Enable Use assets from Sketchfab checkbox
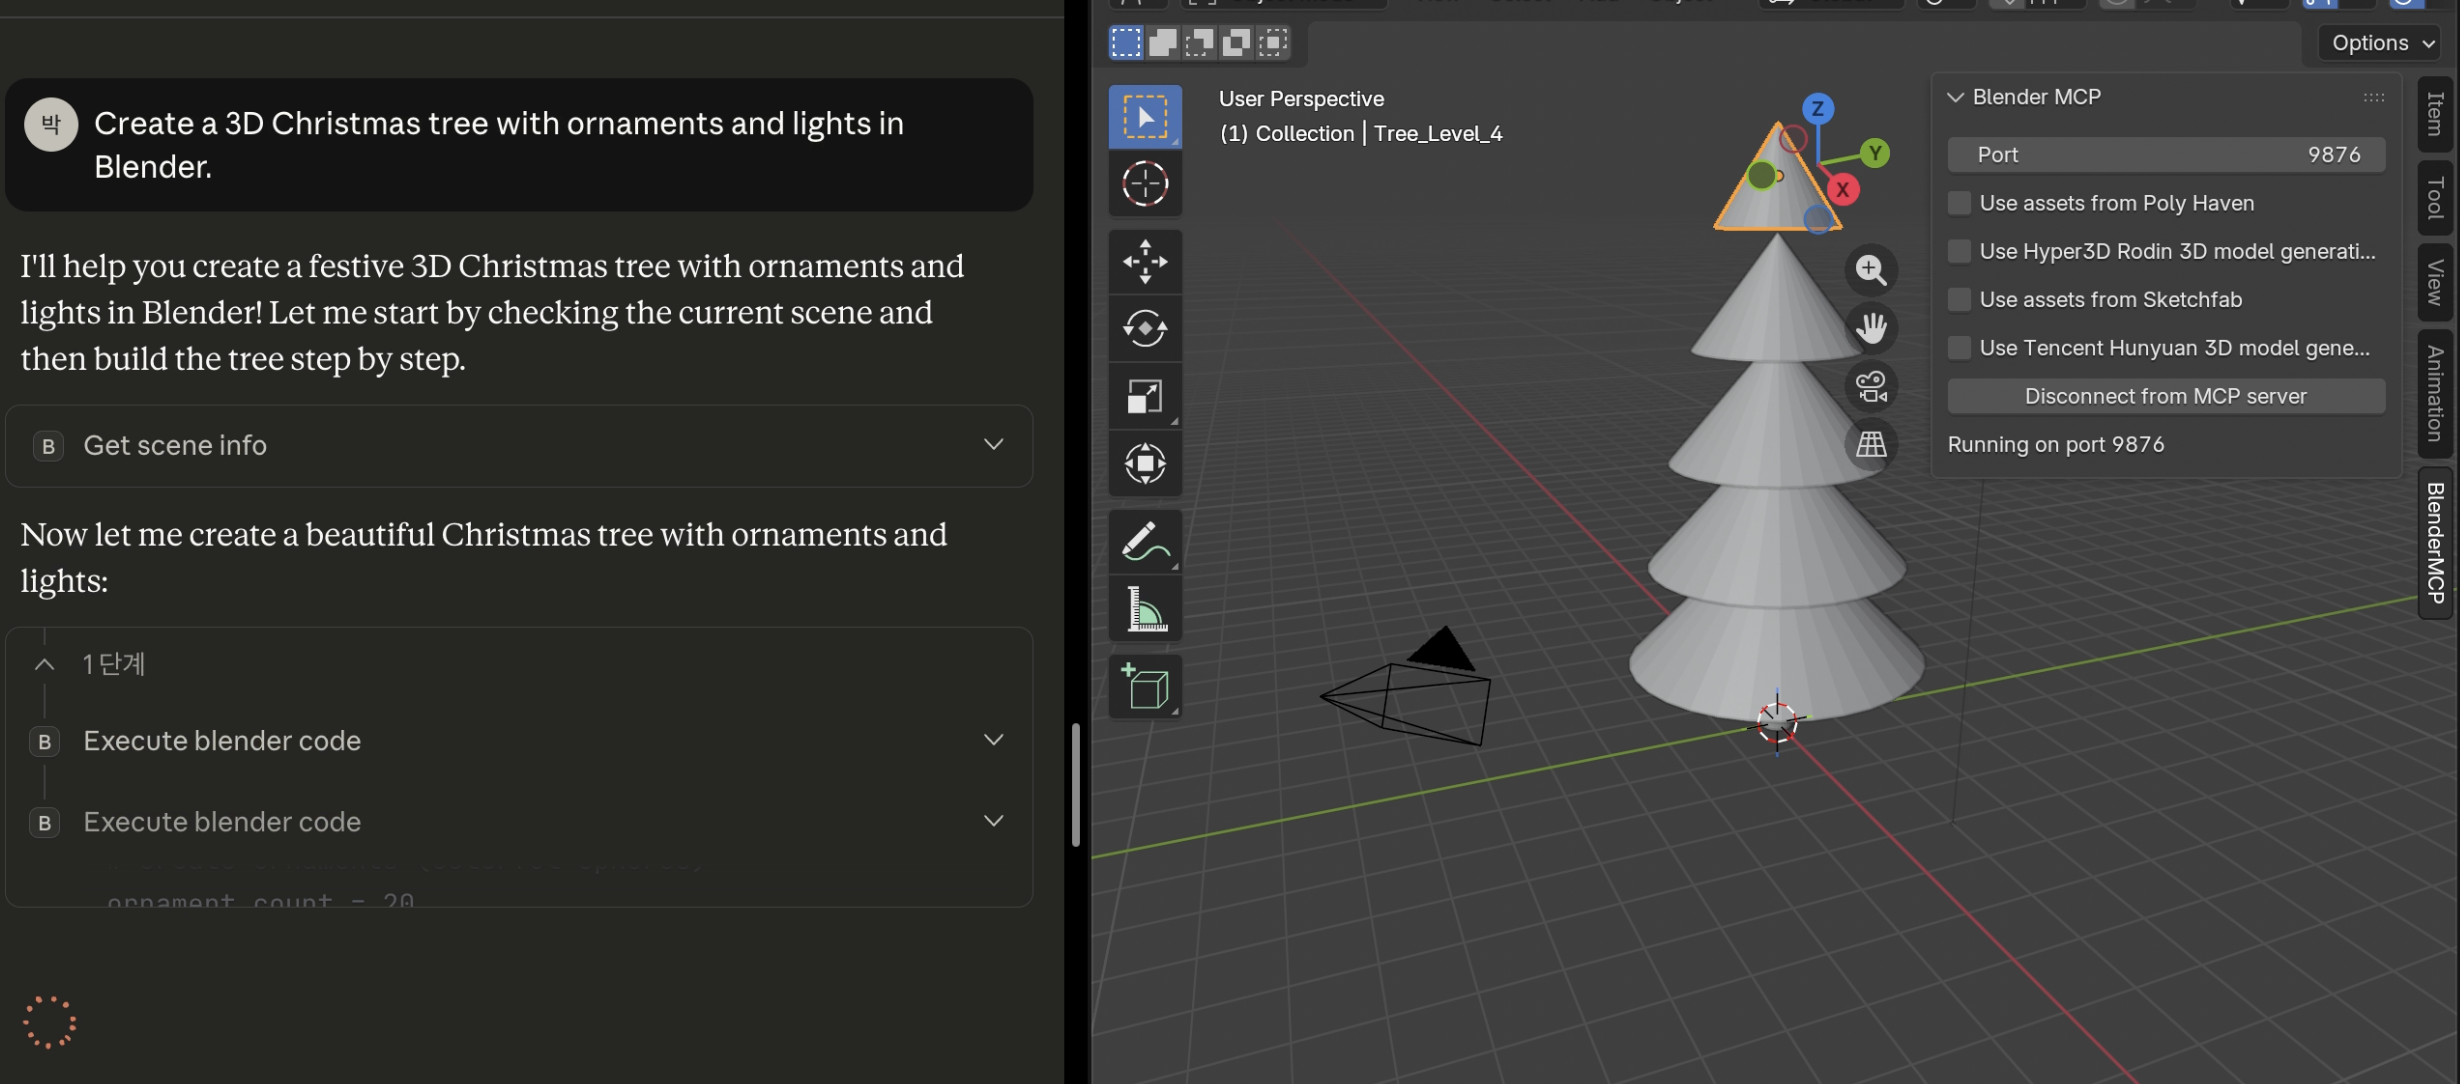 pyautogui.click(x=1959, y=299)
